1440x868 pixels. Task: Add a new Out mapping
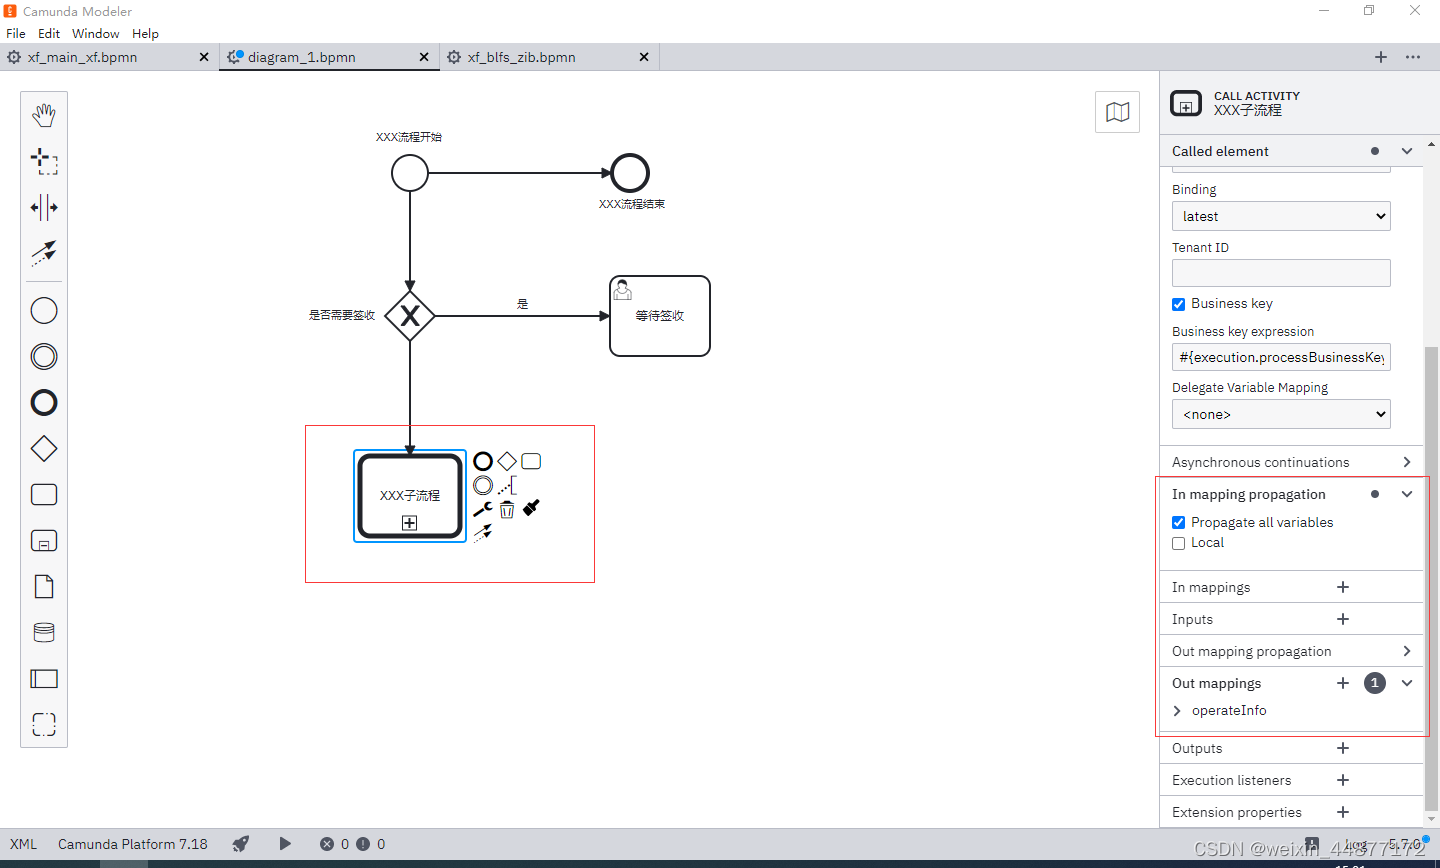(1343, 683)
